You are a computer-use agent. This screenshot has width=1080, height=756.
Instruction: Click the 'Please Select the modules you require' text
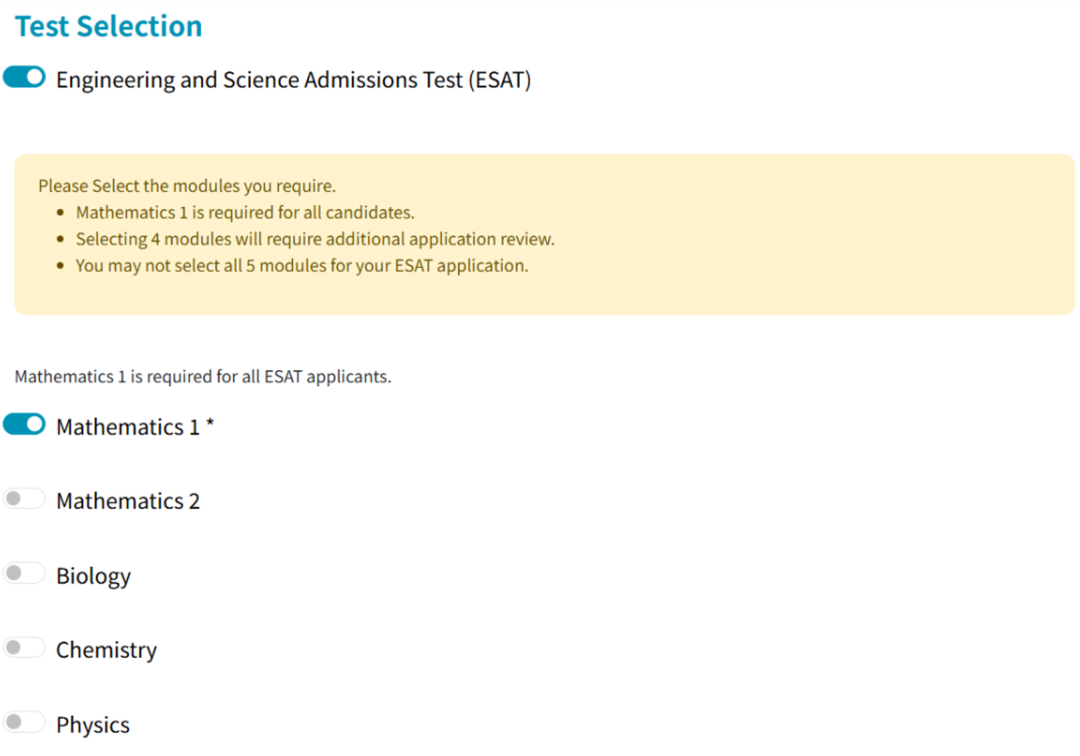pos(187,186)
